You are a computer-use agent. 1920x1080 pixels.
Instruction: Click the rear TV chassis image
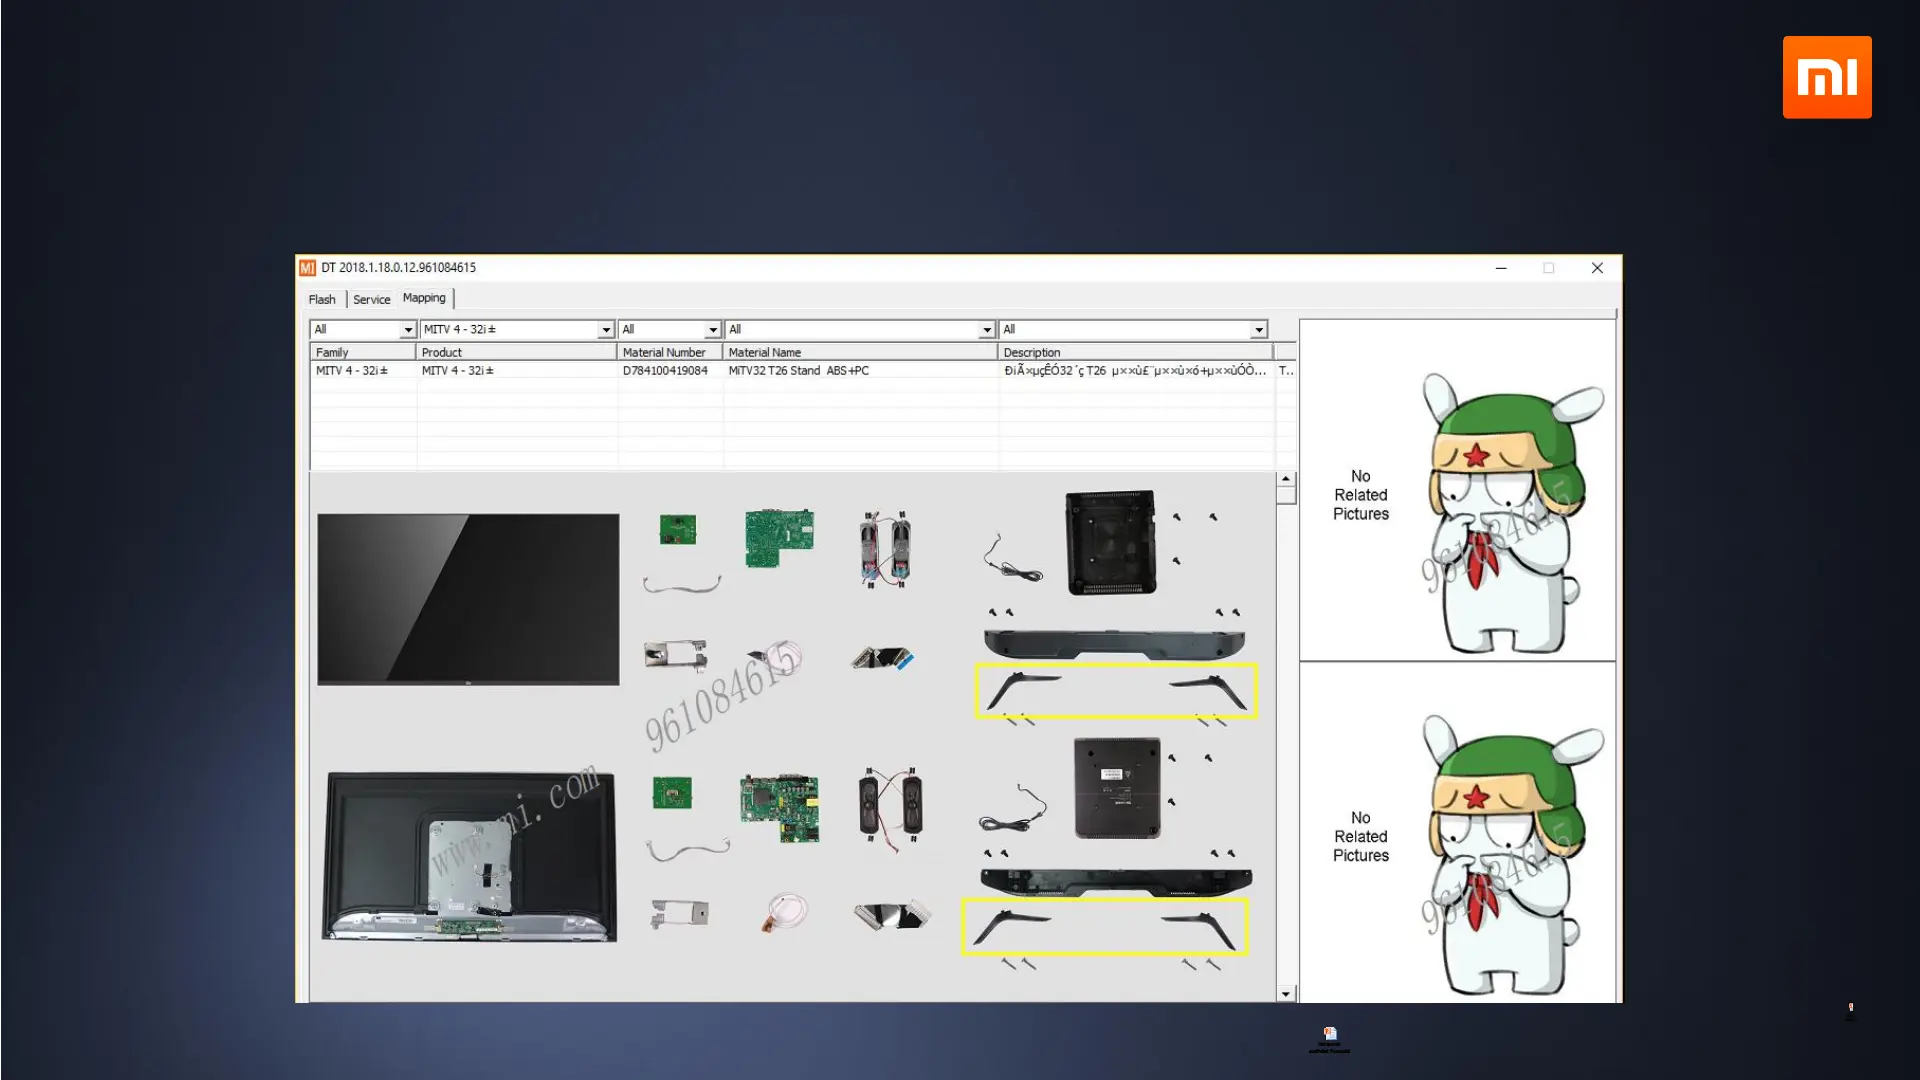[x=469, y=857]
